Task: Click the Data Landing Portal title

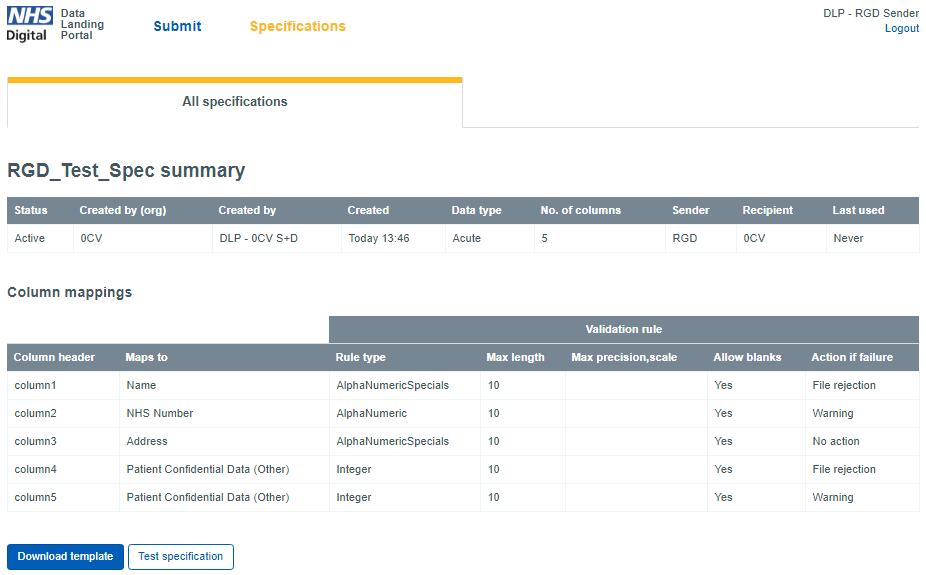Action: click(x=82, y=24)
